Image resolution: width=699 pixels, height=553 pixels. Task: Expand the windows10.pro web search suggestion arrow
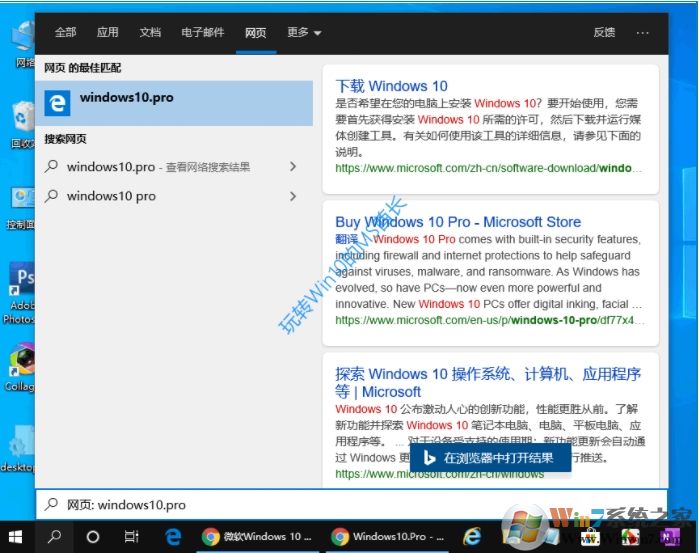click(x=293, y=166)
